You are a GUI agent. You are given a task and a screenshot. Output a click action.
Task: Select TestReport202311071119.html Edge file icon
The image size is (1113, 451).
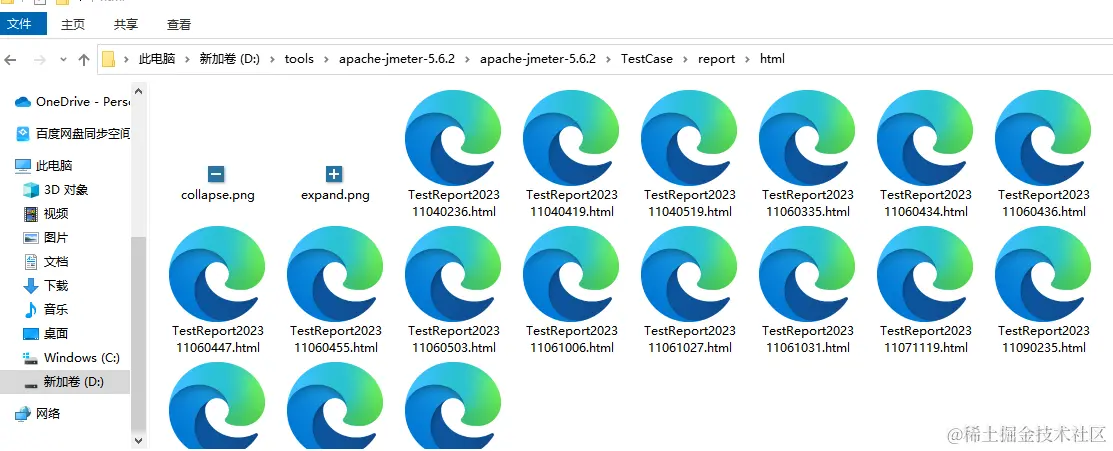(926, 274)
